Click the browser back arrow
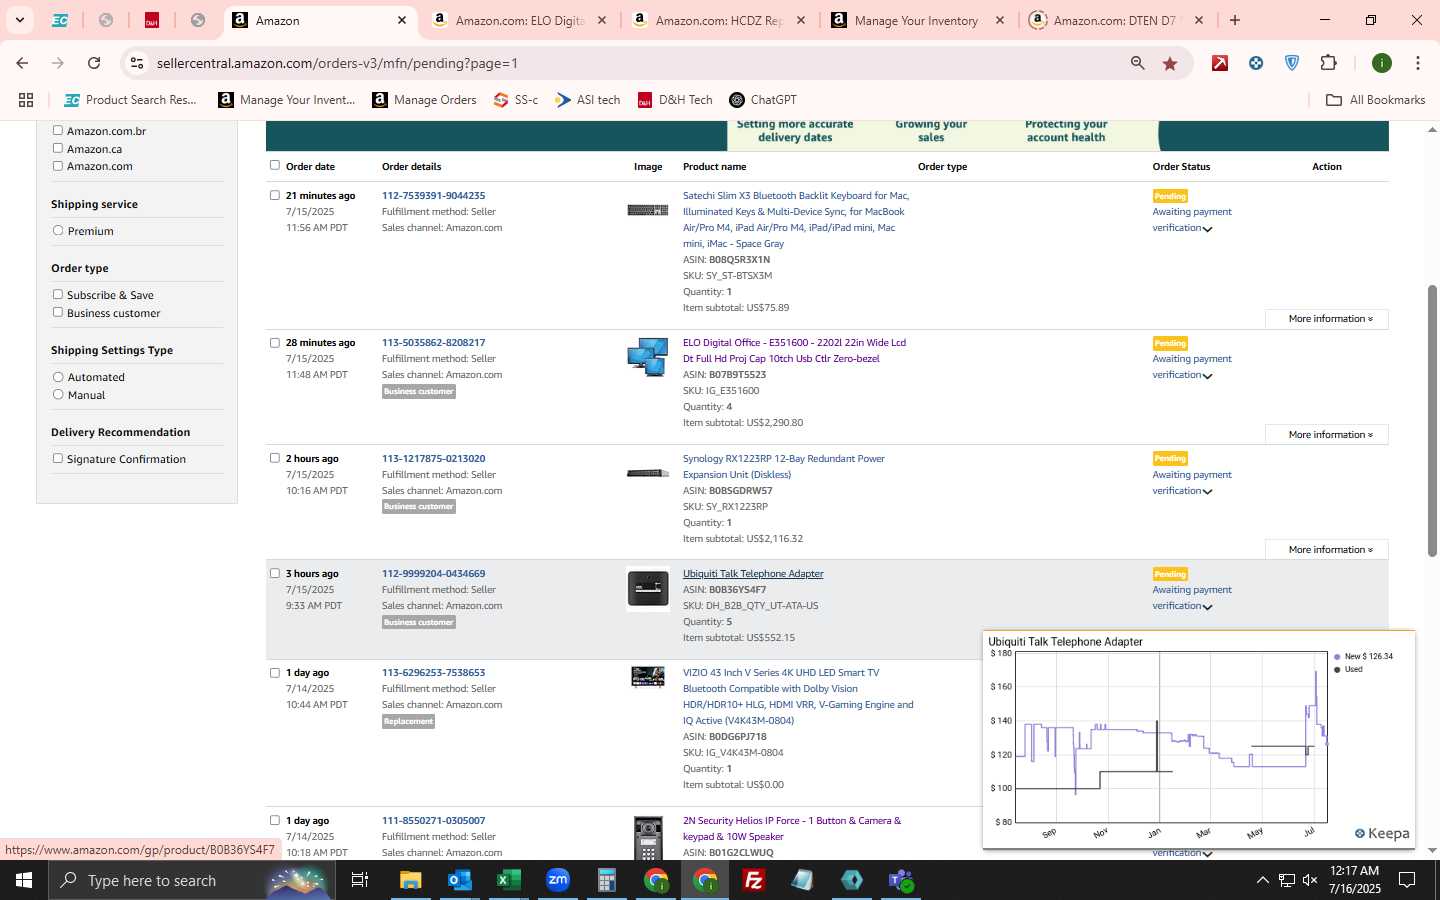 [x=22, y=63]
